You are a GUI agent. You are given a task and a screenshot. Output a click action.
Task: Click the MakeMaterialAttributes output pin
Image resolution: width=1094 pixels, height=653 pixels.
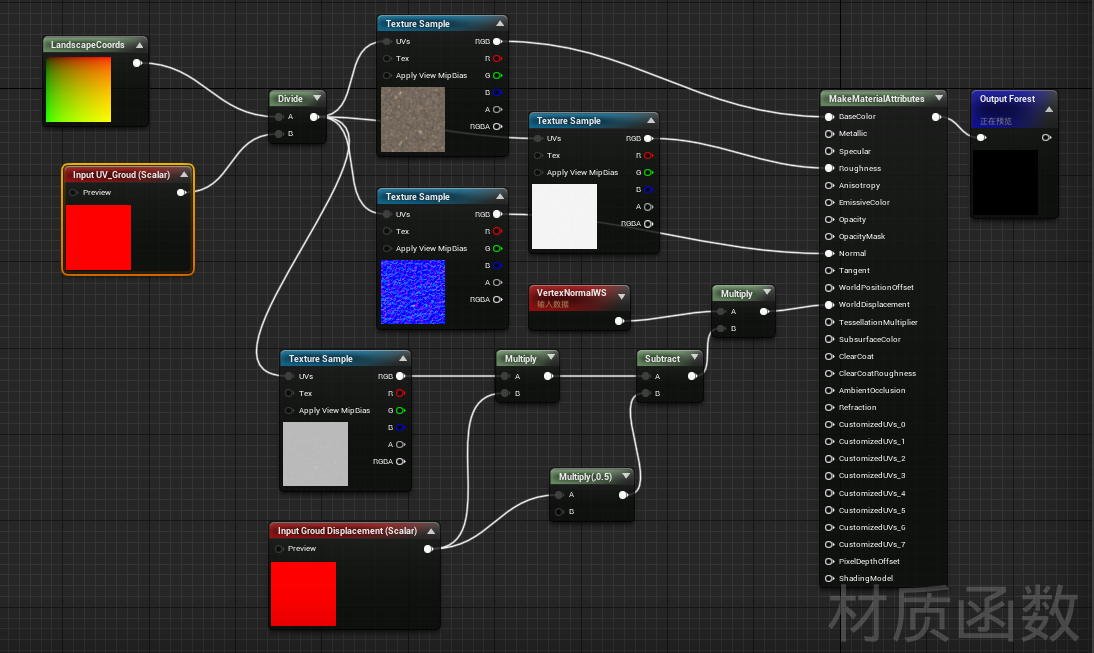(936, 117)
